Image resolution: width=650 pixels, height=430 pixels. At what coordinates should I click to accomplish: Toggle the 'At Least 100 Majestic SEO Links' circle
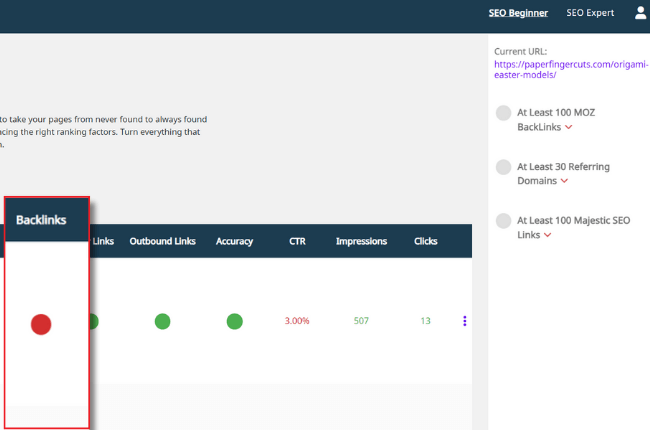tap(503, 220)
